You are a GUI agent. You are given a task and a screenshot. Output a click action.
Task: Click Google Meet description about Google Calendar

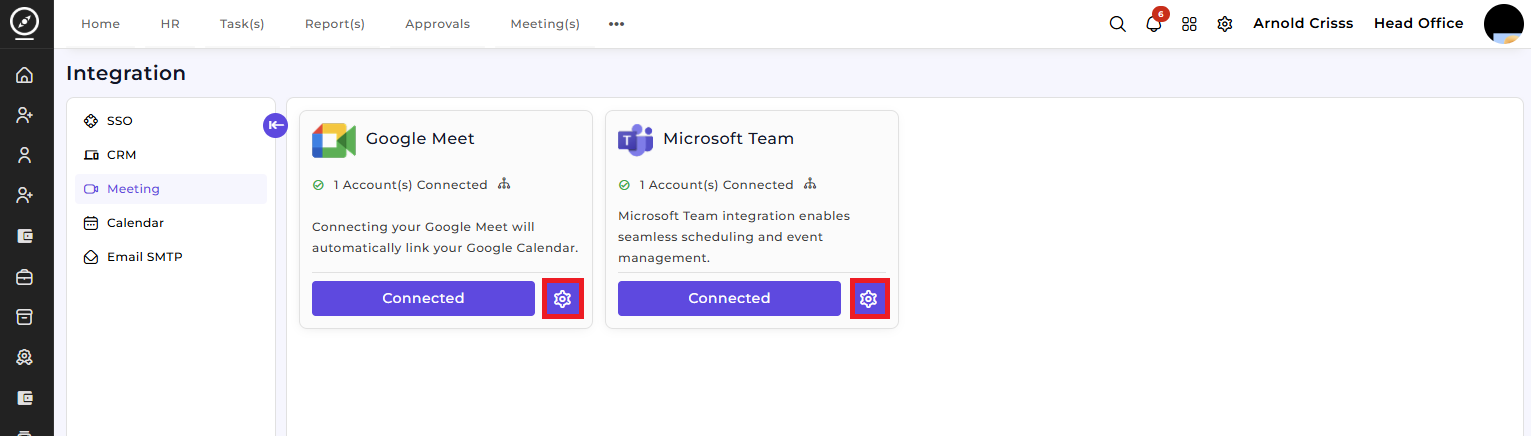pos(445,237)
